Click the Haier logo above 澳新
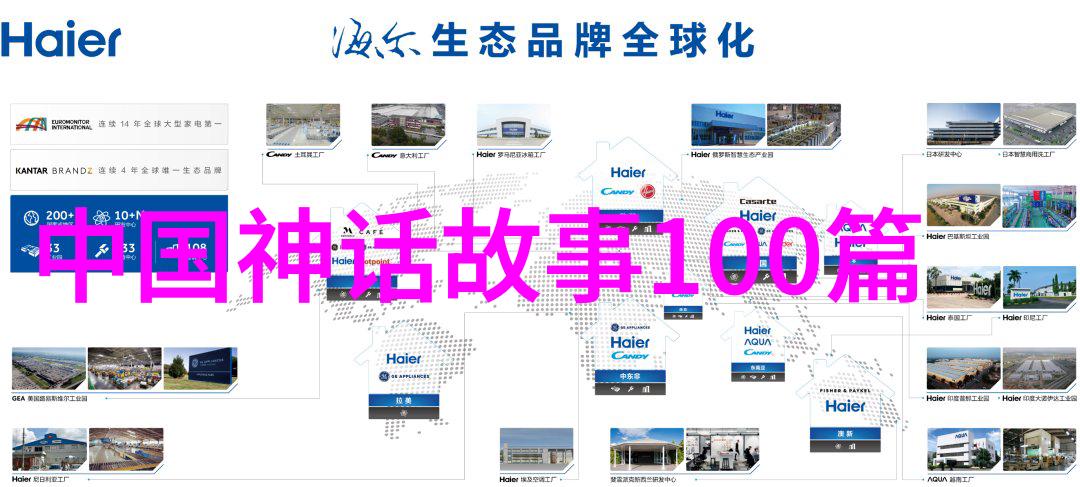This screenshot has width=1080, height=487. click(x=845, y=406)
